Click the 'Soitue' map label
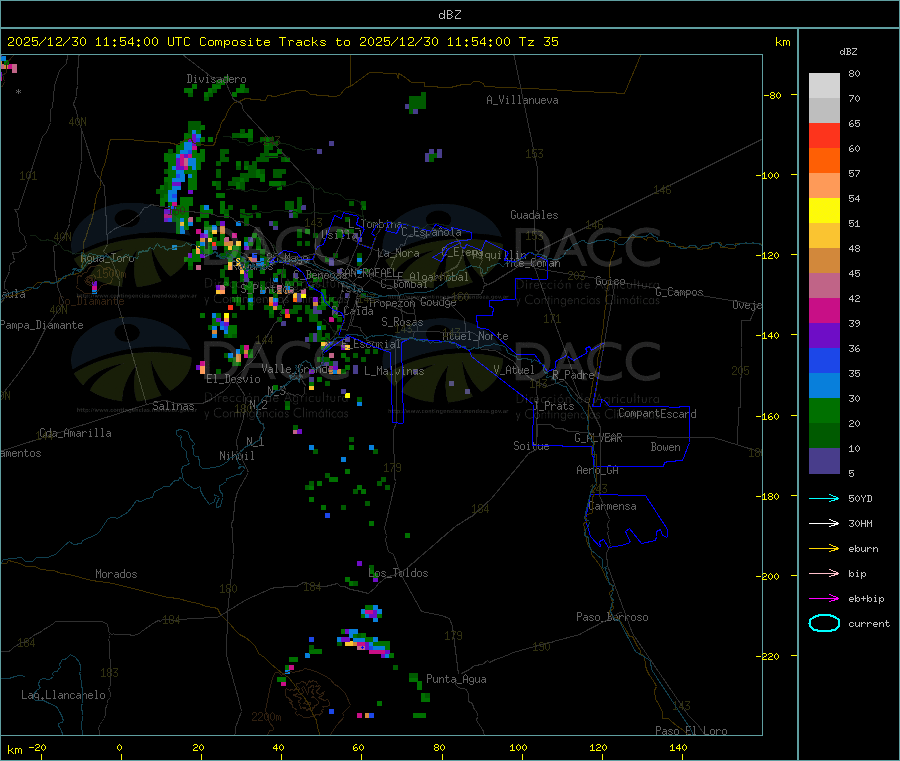 pos(531,446)
